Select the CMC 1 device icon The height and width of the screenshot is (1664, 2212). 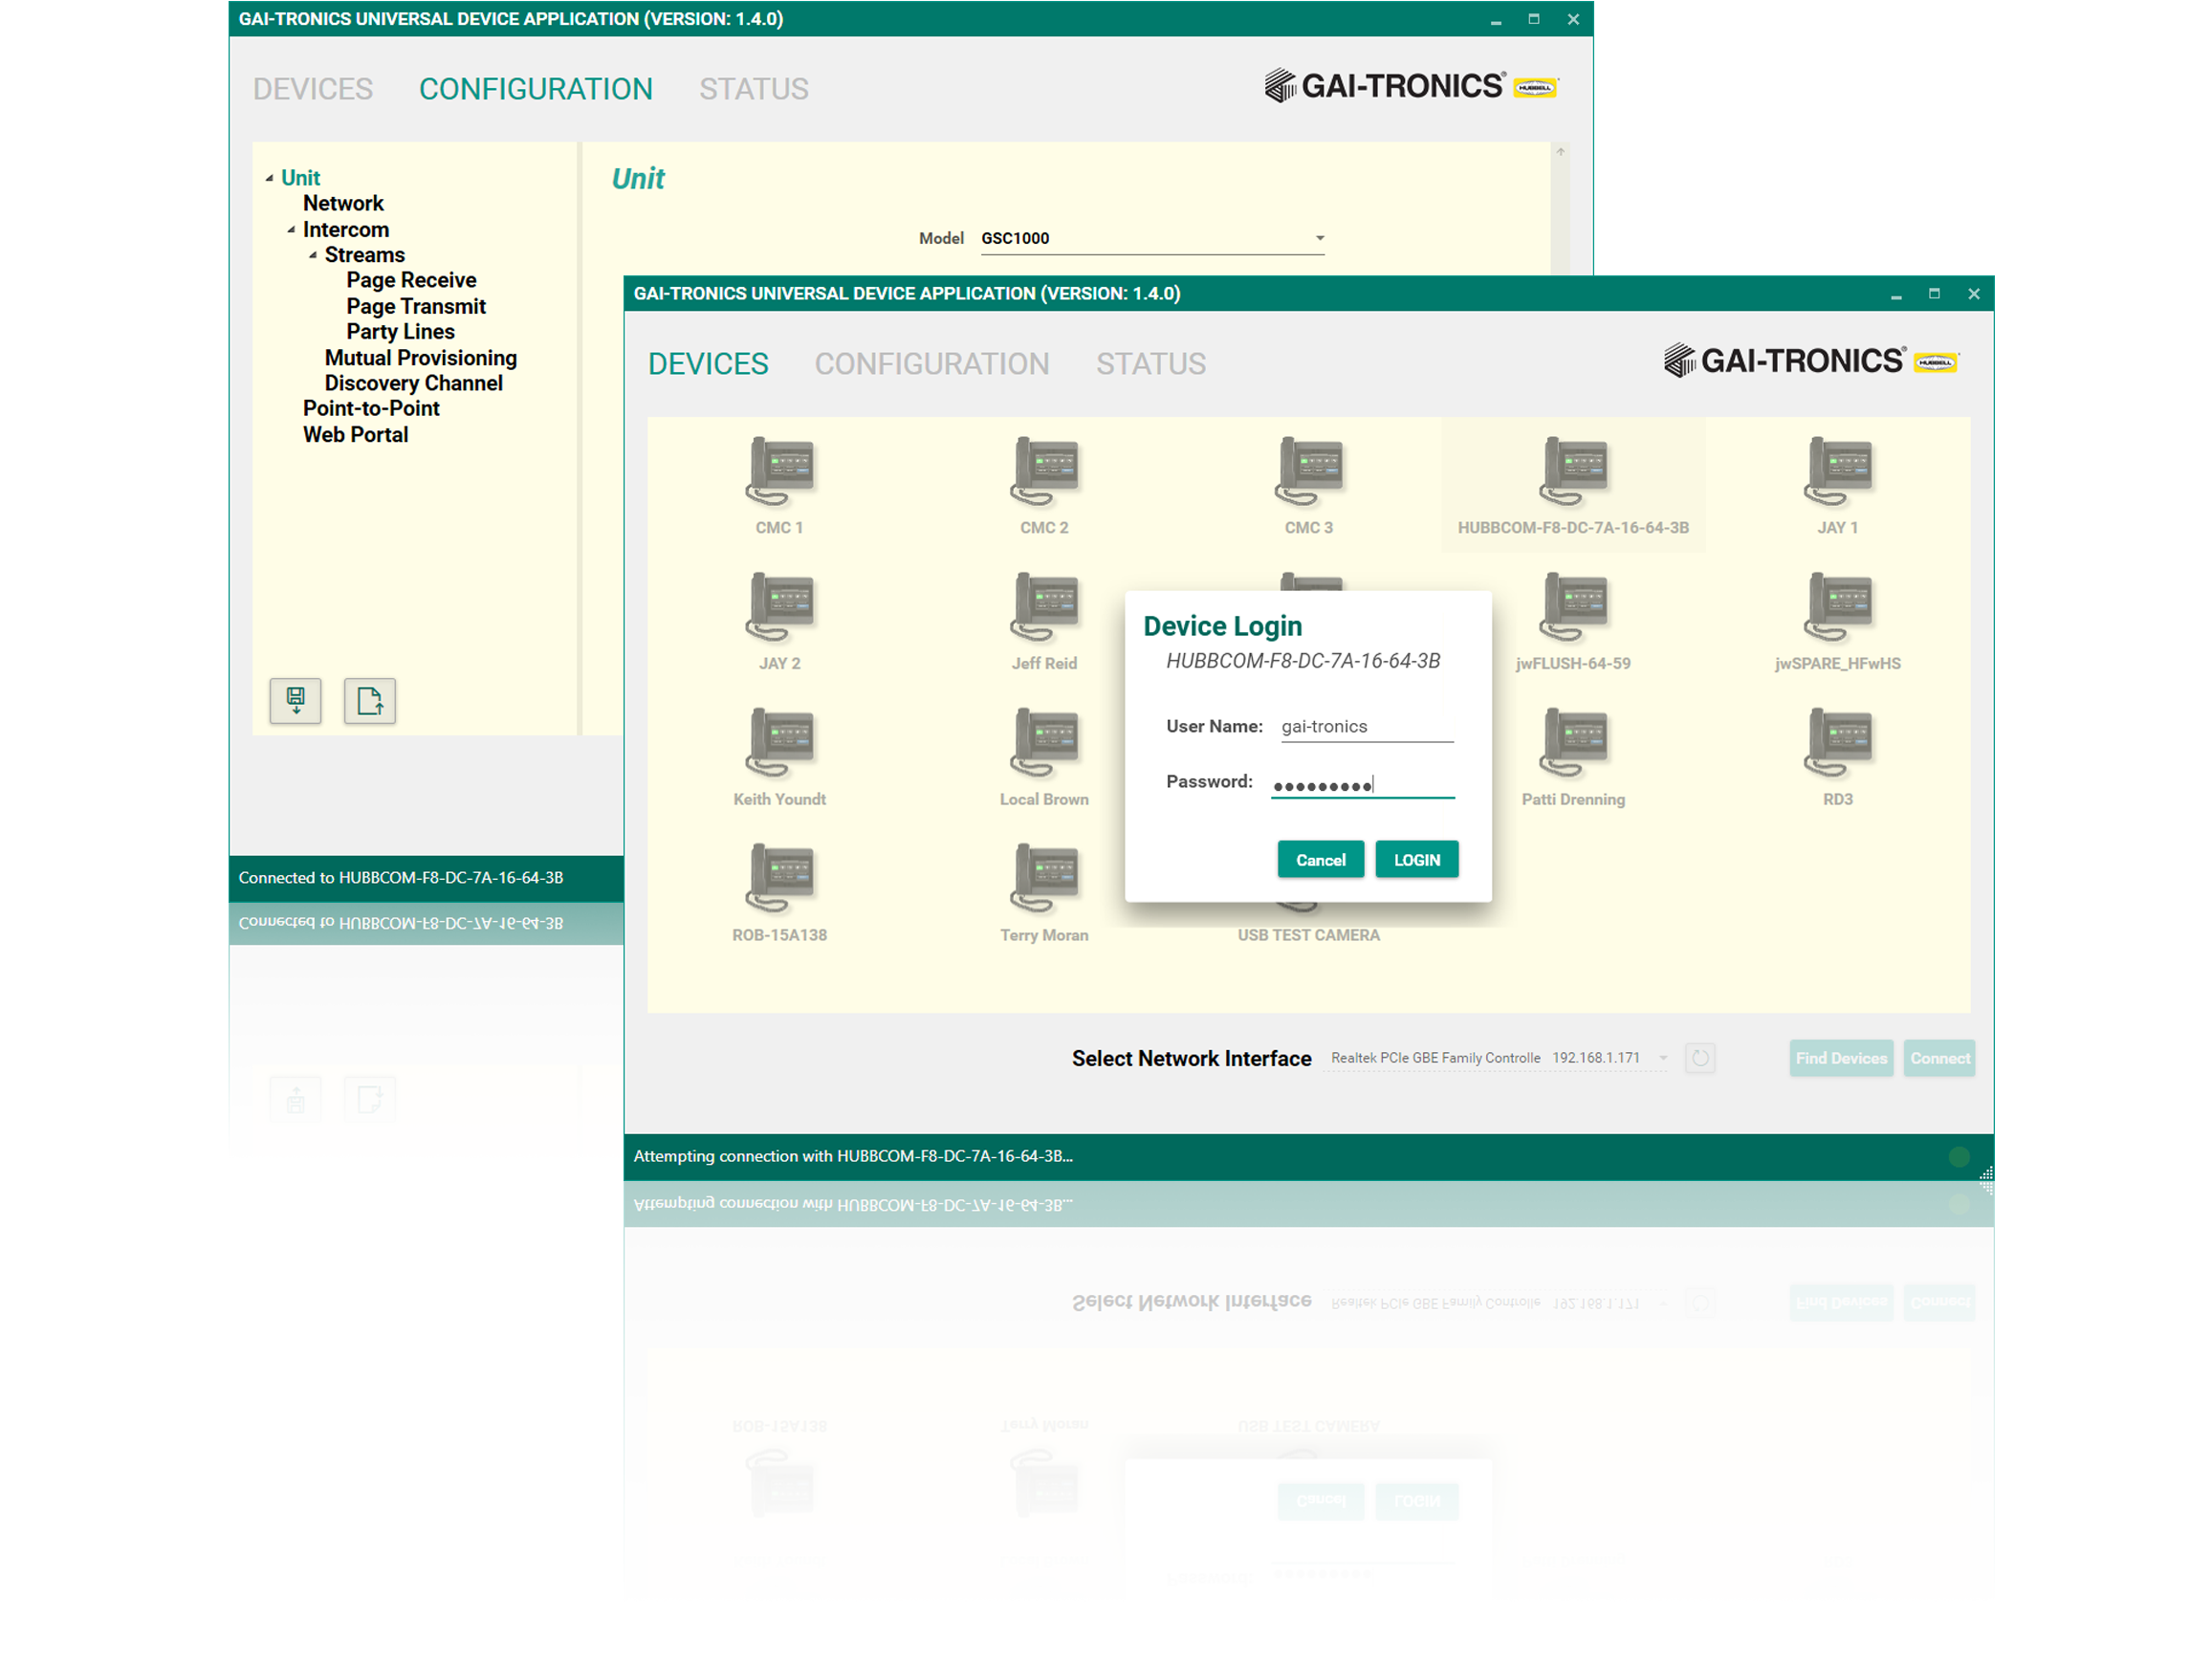(x=780, y=472)
